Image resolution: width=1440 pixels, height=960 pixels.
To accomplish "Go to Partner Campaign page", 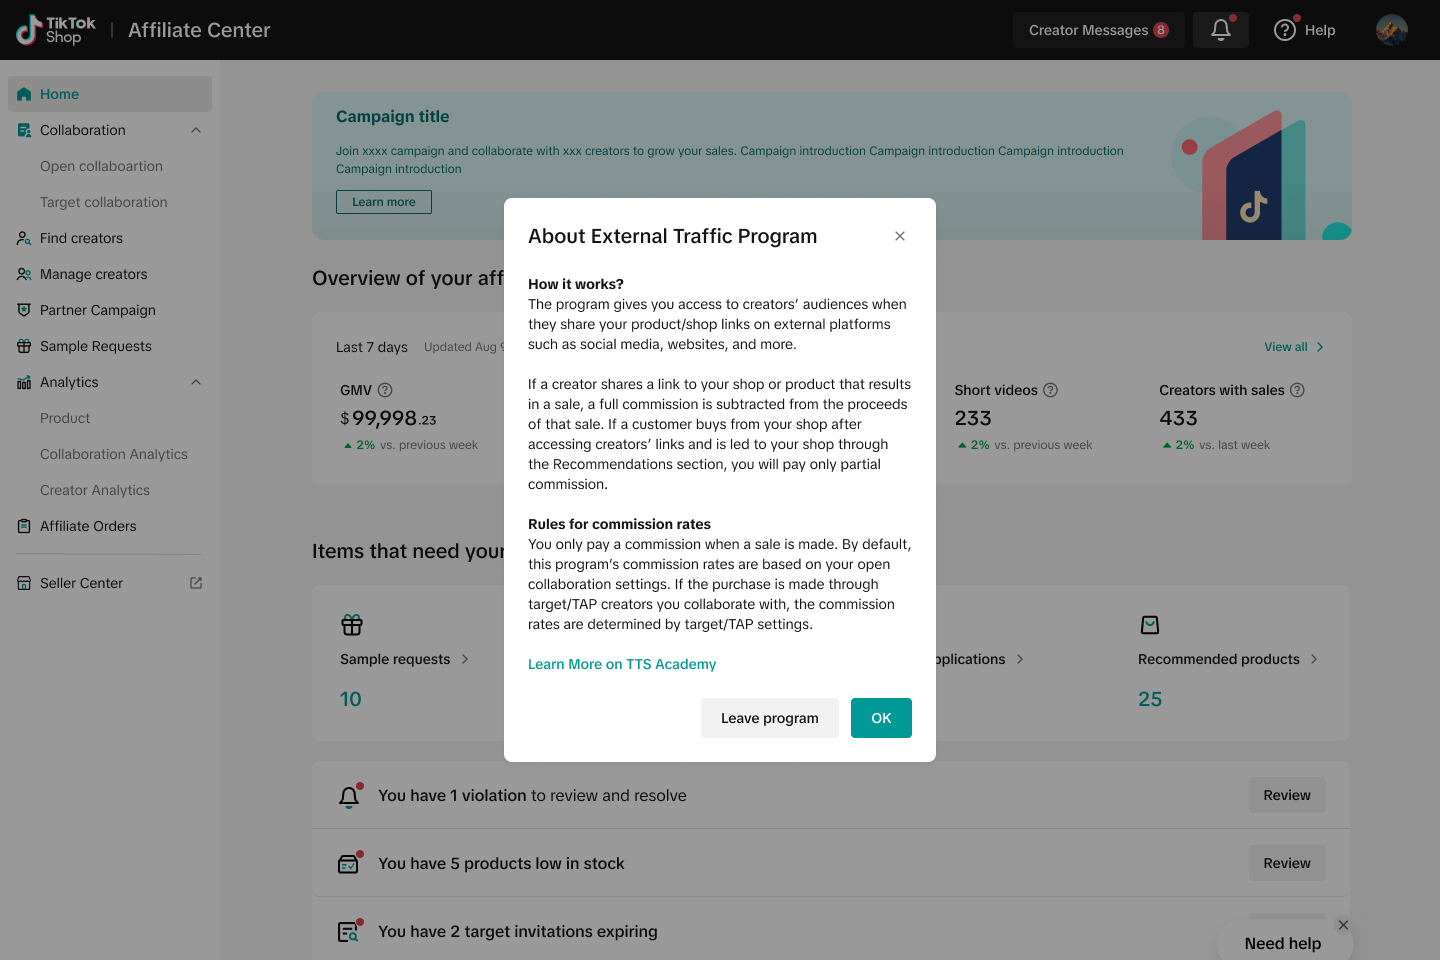I will point(97,310).
